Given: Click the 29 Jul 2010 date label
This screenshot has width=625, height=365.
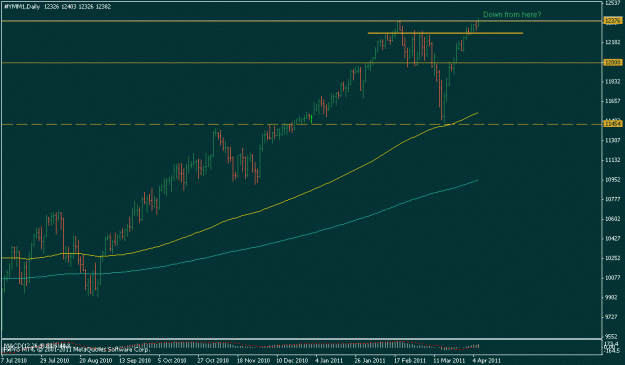Looking at the screenshot, I should (54, 360).
